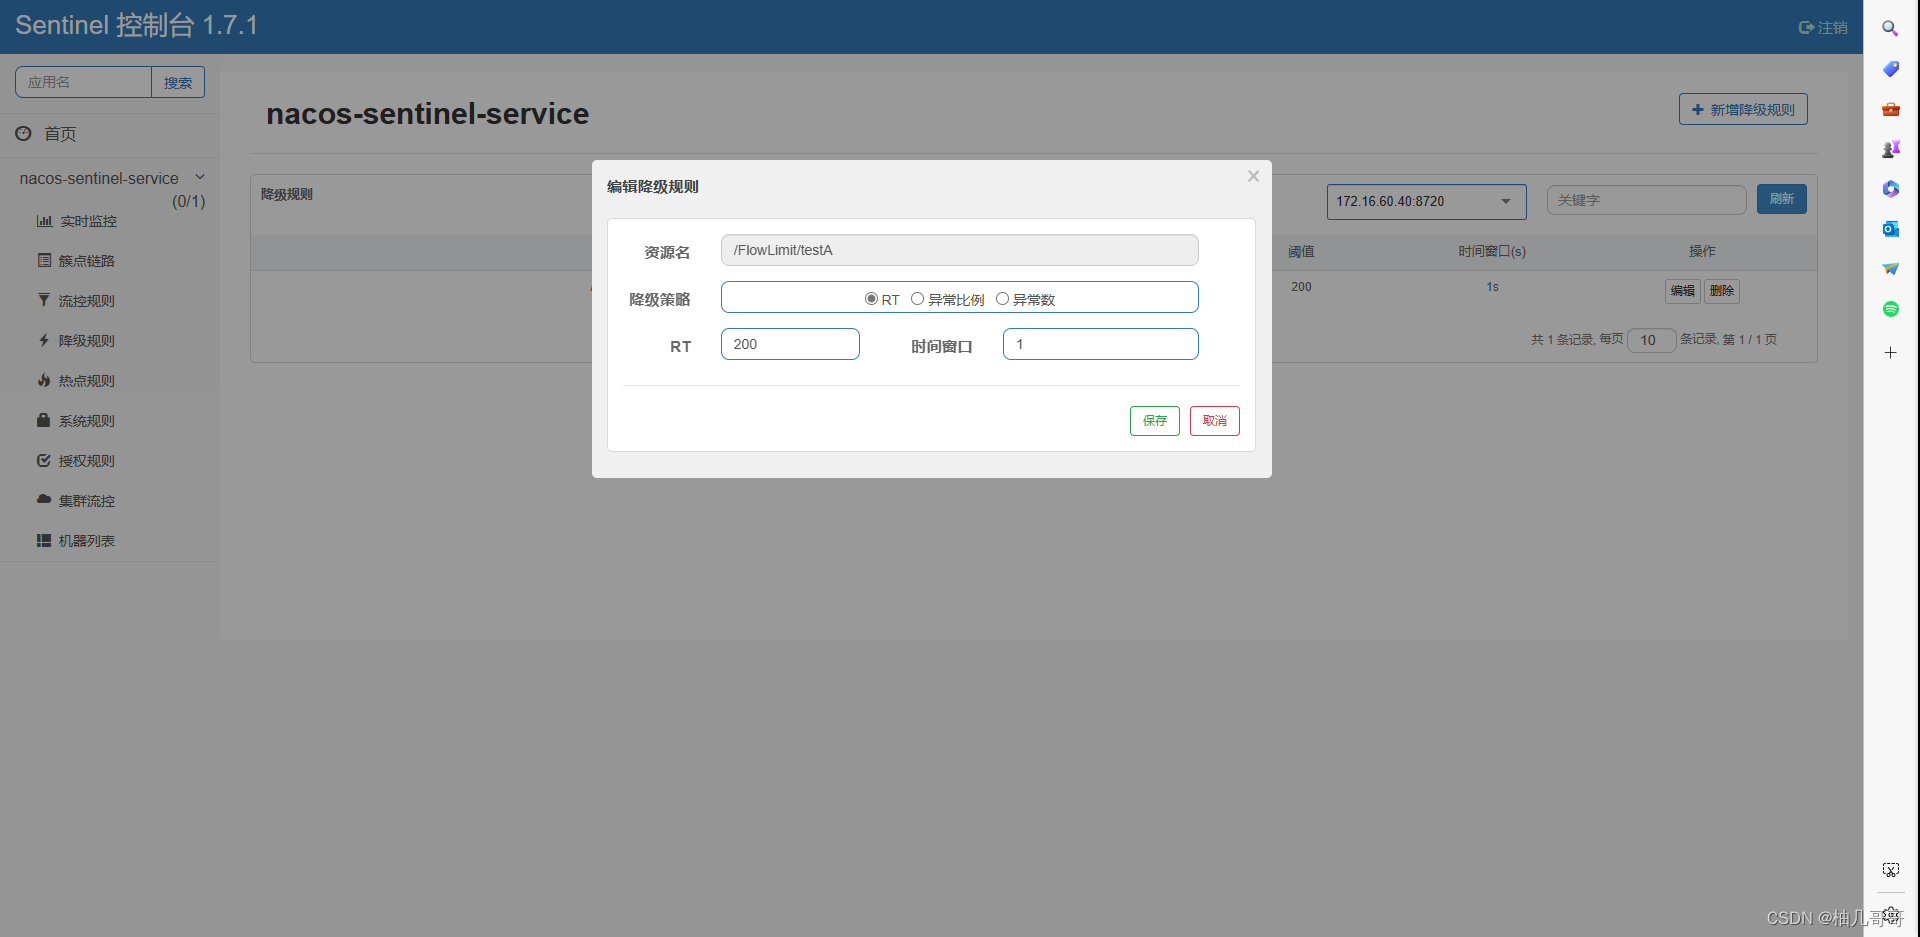The width and height of the screenshot is (1920, 937).
Task: Select the 异常比例 radio option
Action: coord(917,299)
